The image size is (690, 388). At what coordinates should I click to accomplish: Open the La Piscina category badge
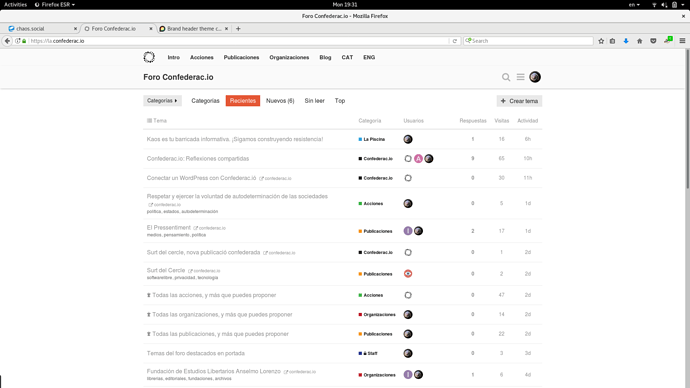372,139
